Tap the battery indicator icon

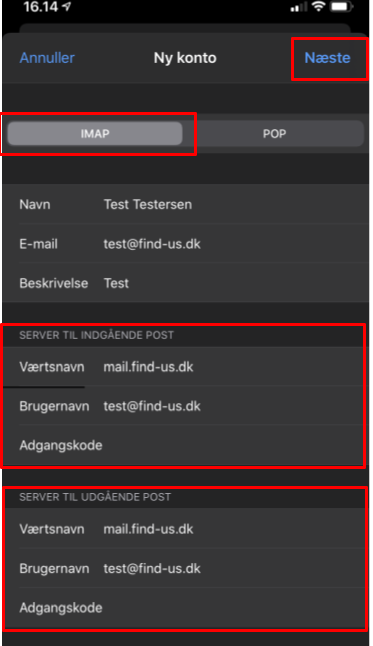click(341, 7)
